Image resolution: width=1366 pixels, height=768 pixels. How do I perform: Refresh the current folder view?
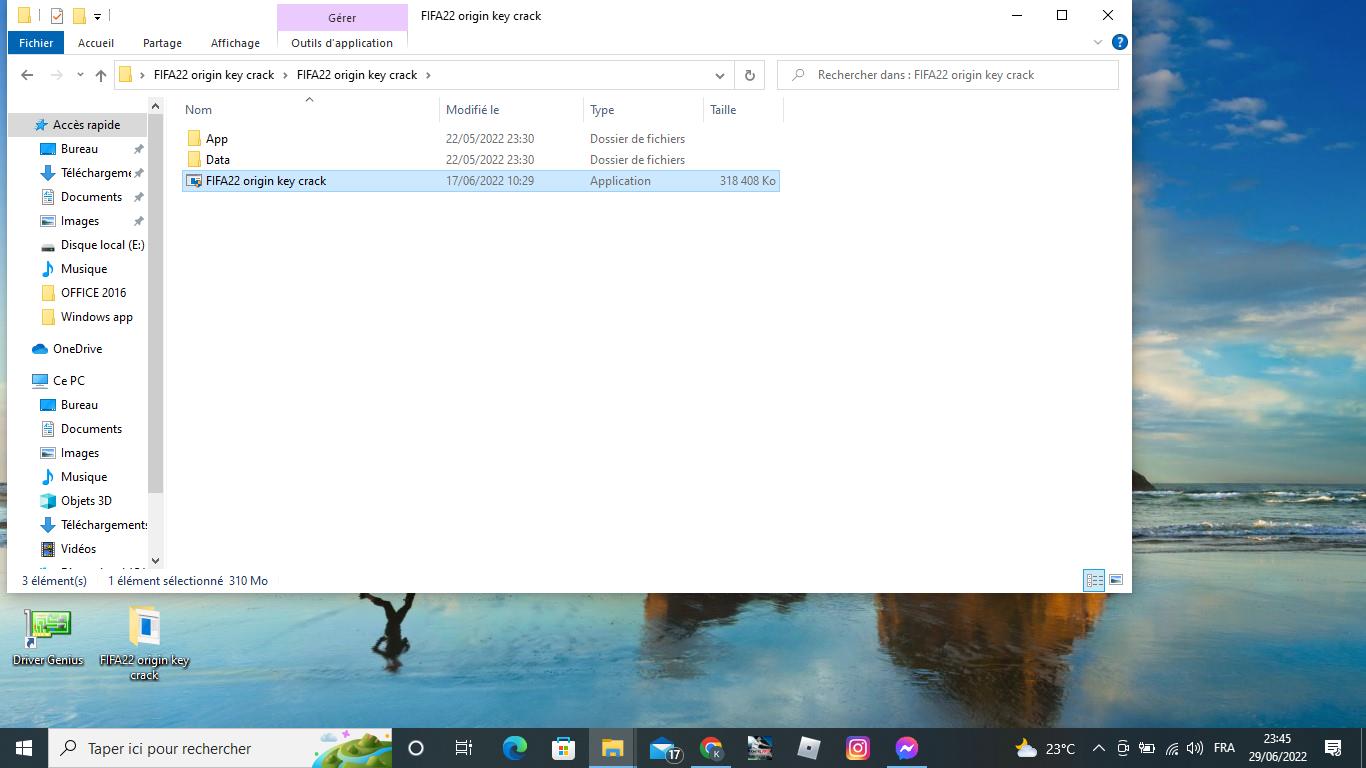(749, 75)
